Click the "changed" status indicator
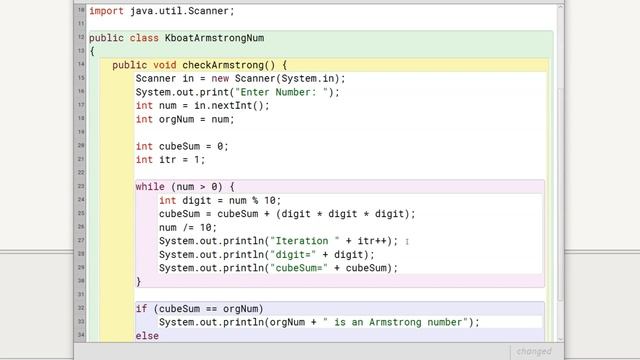Image resolution: width=640 pixels, height=360 pixels. (x=534, y=351)
